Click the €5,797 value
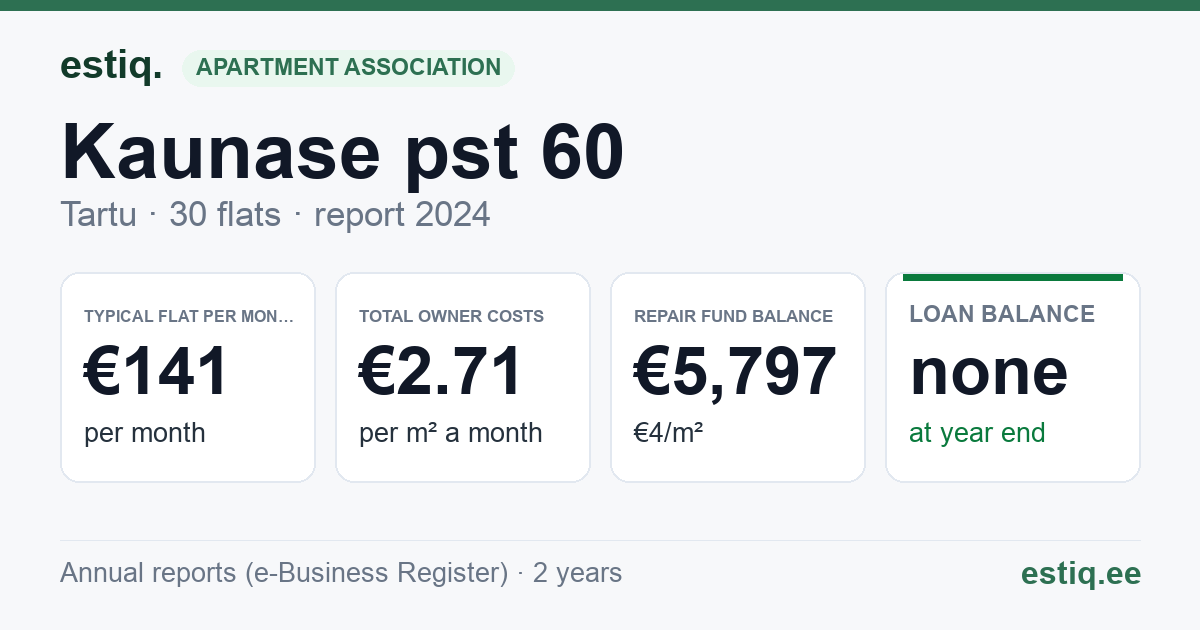 [x=735, y=371]
